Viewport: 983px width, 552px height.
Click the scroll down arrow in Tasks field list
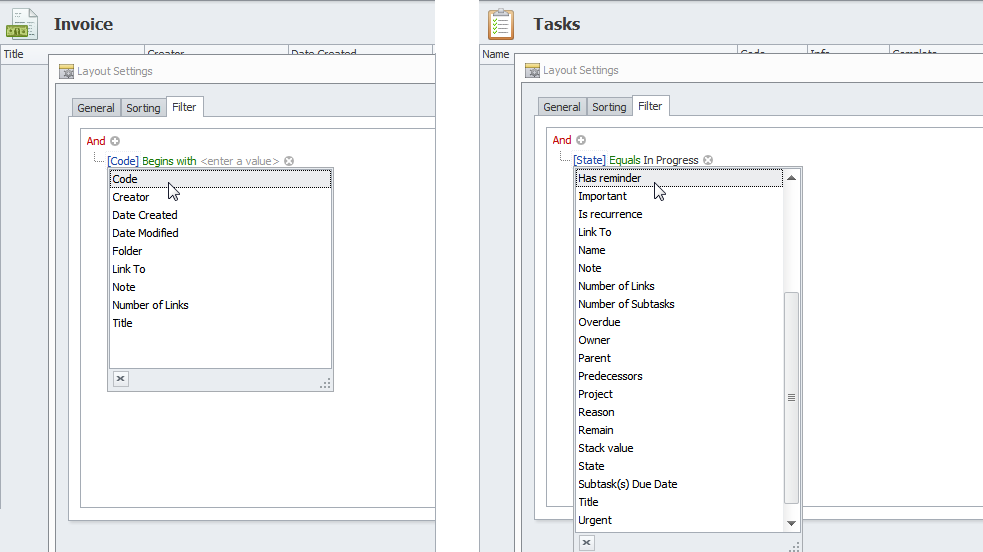tap(792, 523)
